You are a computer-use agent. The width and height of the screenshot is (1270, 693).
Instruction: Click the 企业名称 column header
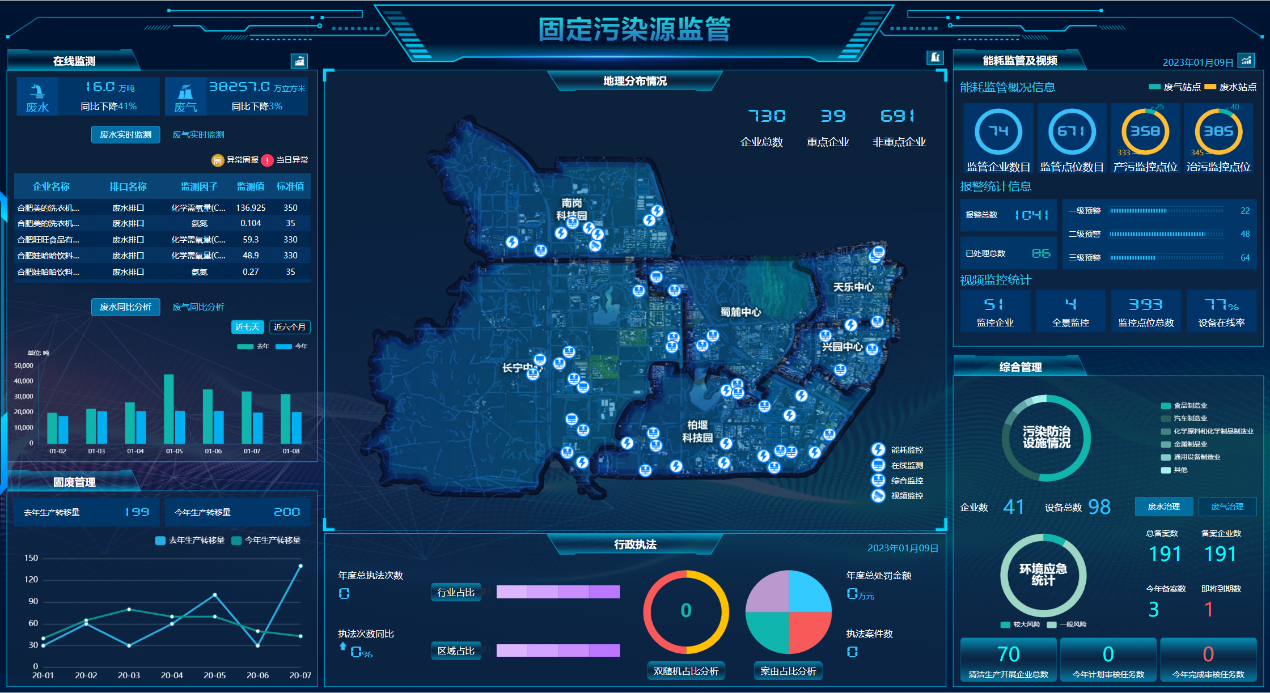click(x=51, y=187)
